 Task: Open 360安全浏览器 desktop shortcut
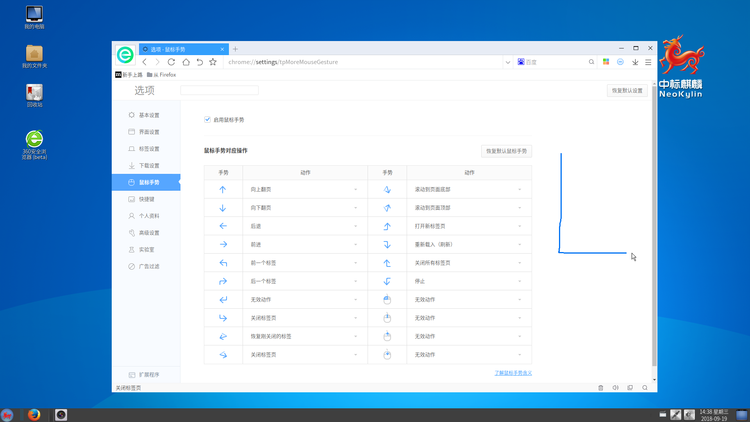(x=34, y=144)
